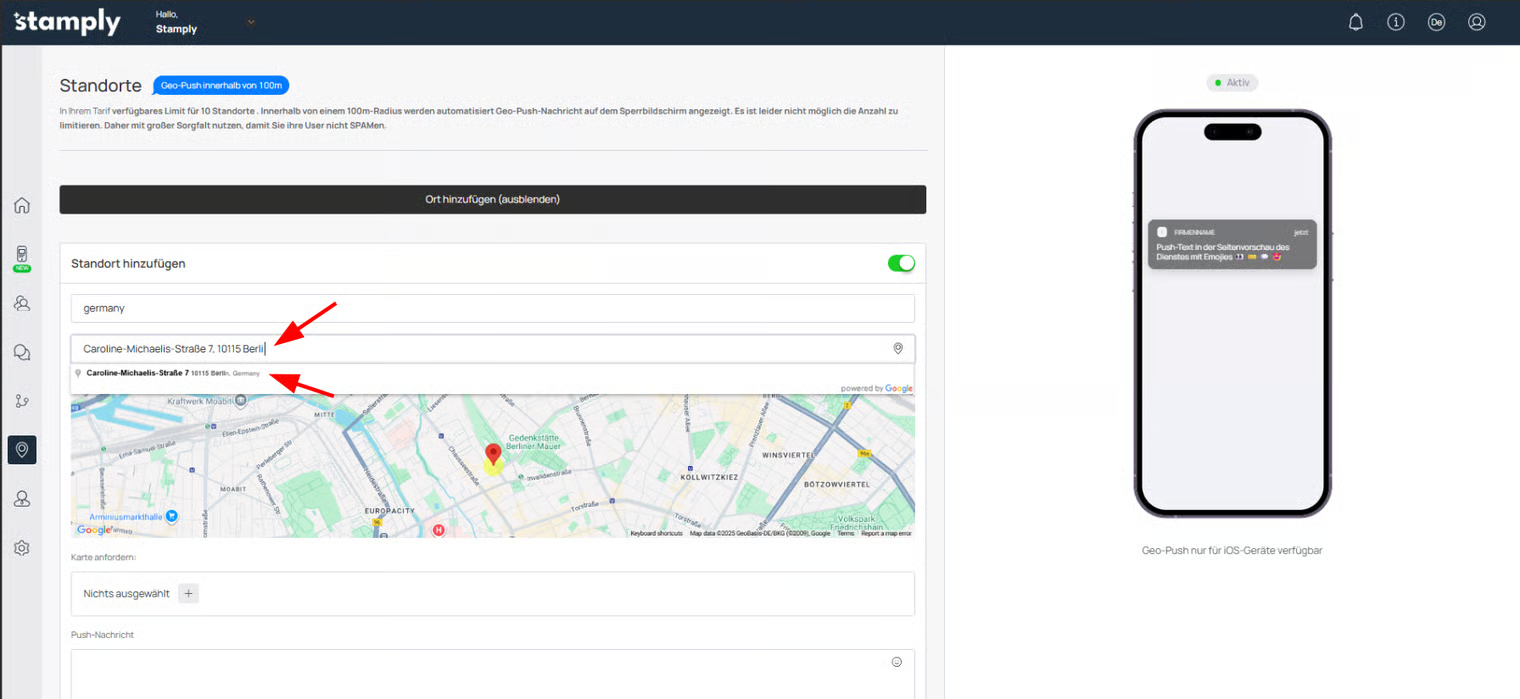
Task: Open the settings gear icon in the sidebar
Action: 22,548
